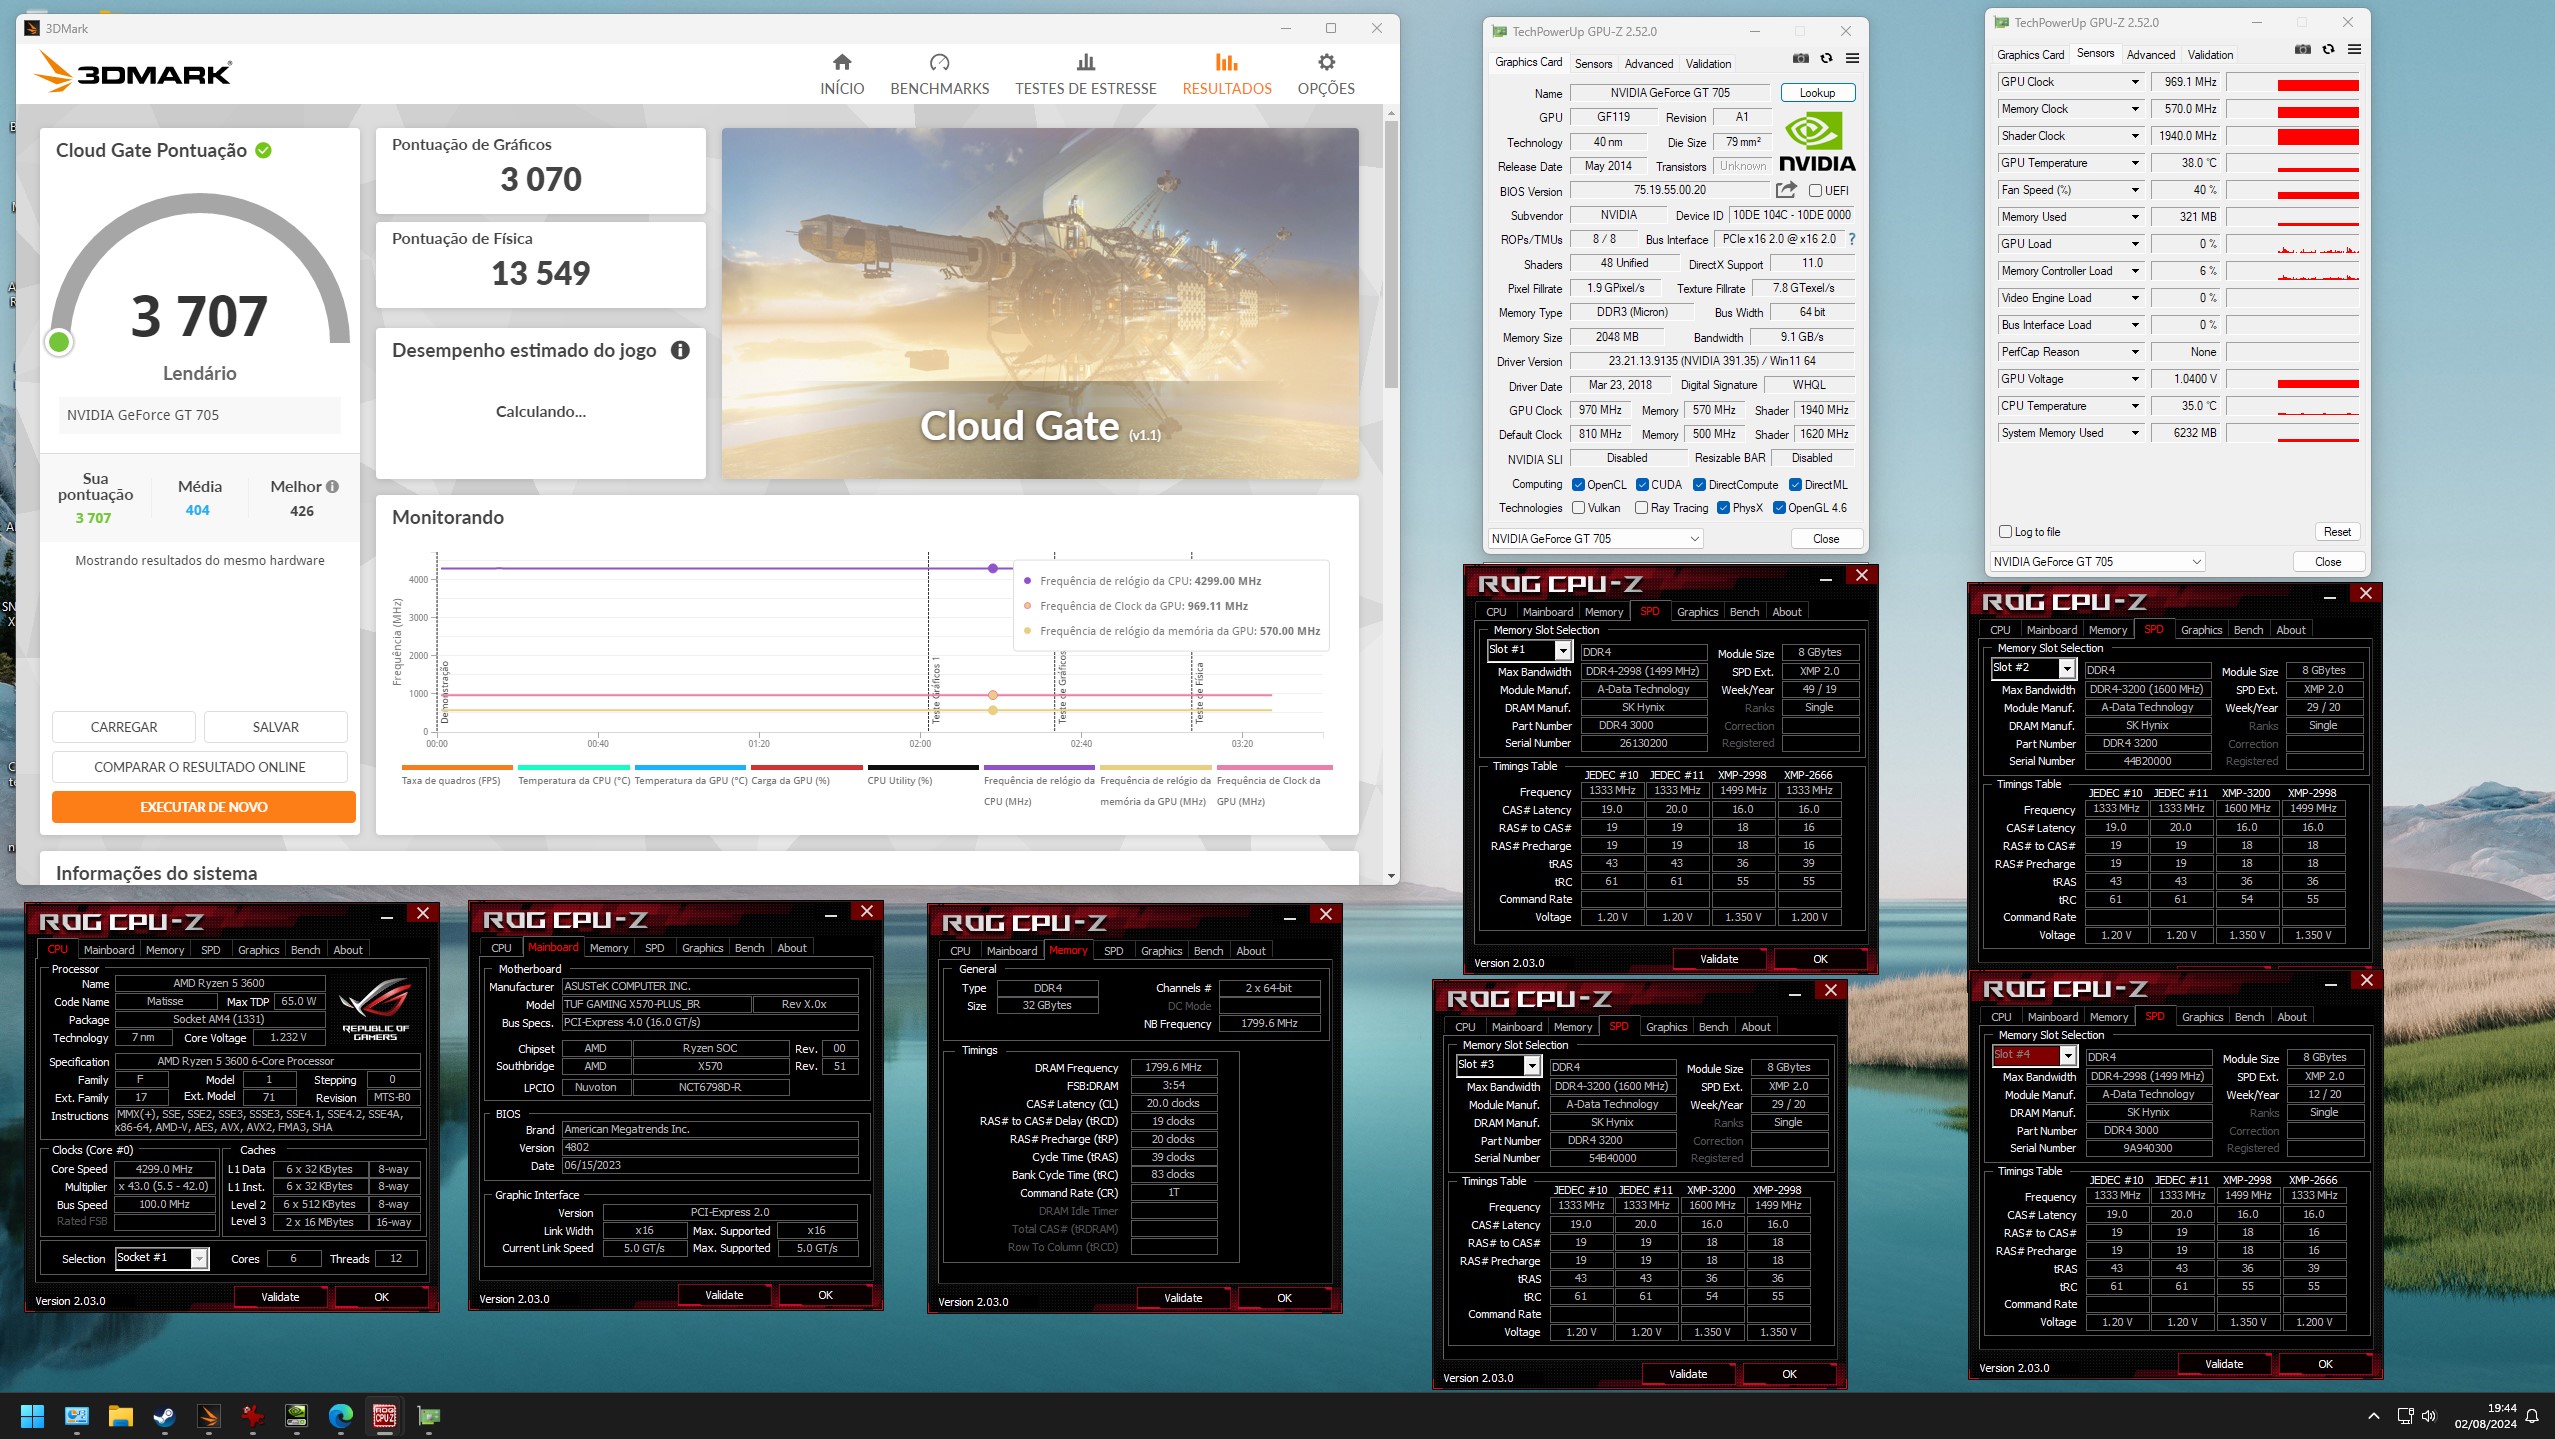Click info icon beside Desempenho estimado do jogo
2555x1439 pixels.
click(680, 350)
